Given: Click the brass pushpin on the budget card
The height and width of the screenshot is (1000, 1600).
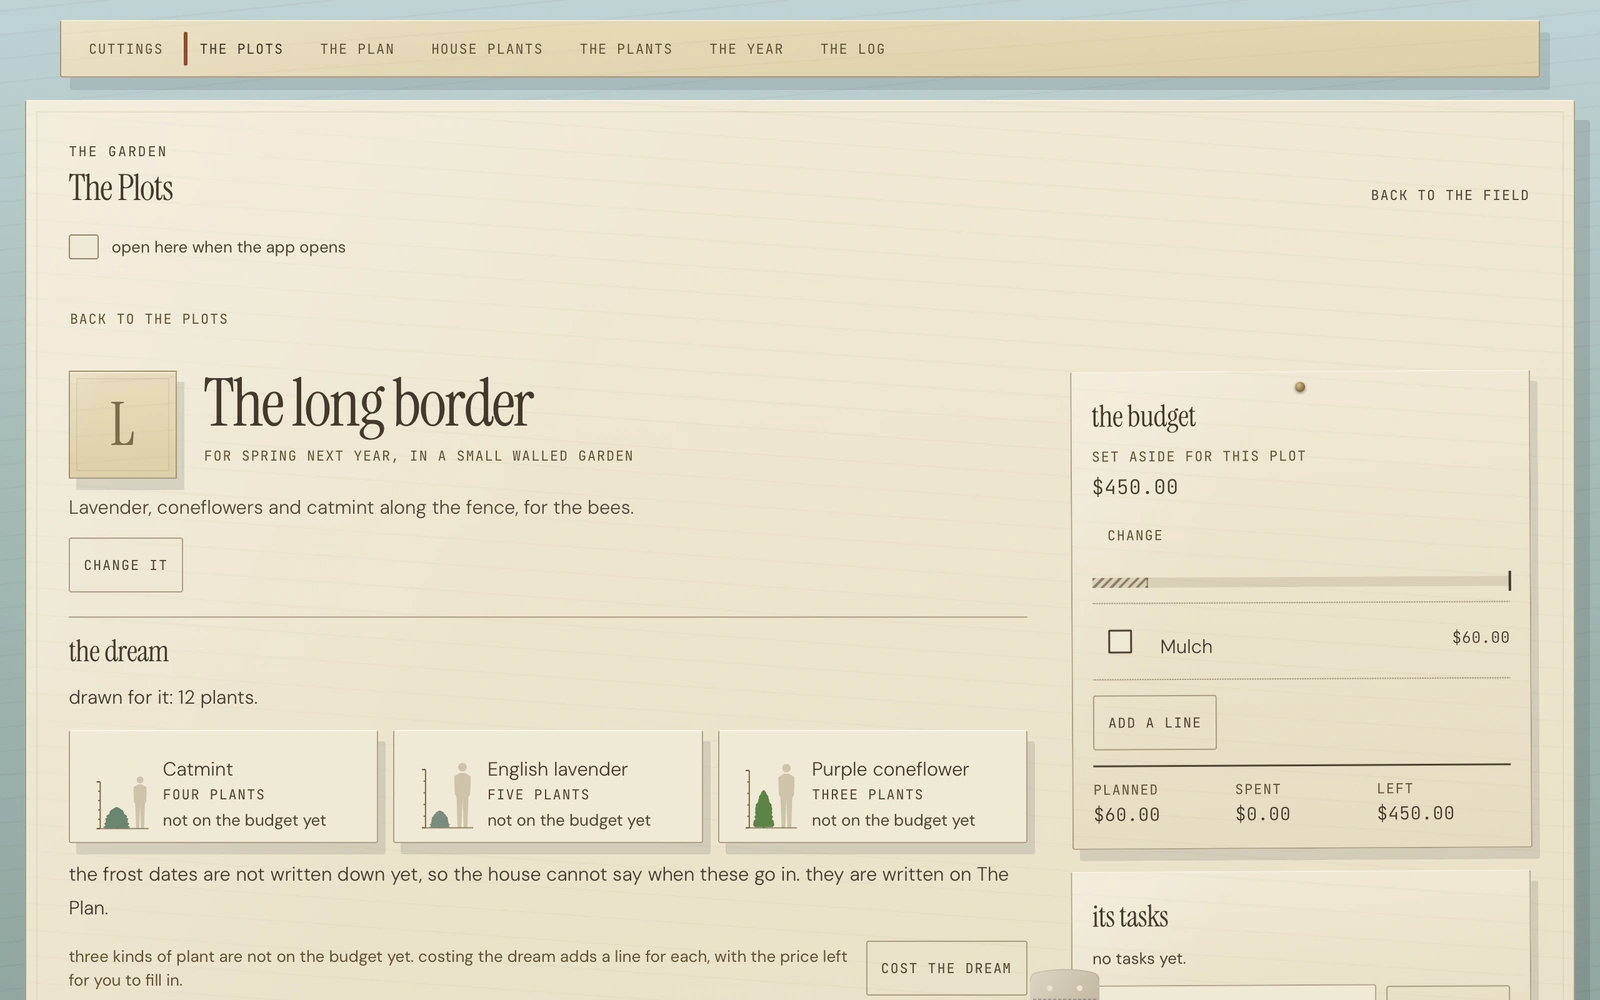Looking at the screenshot, I should [x=1299, y=387].
